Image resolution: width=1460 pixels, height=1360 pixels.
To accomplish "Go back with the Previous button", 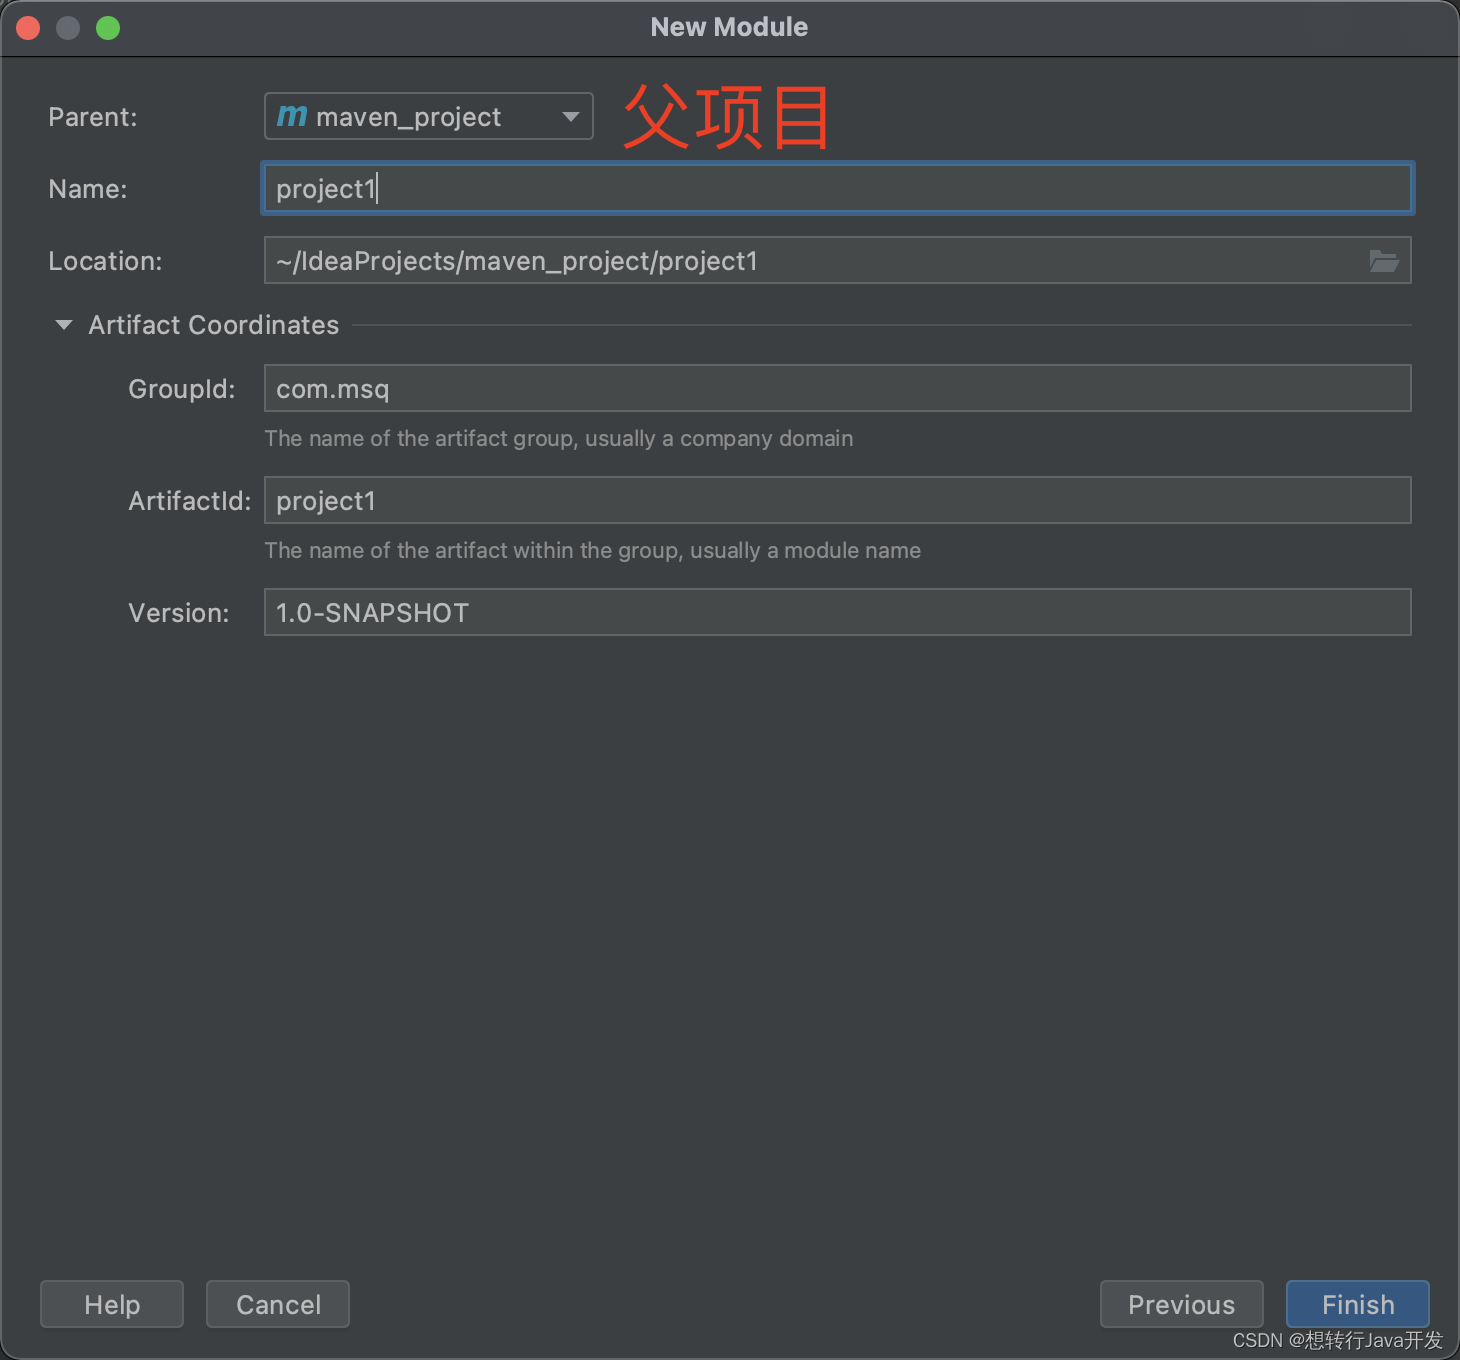I will [1182, 1304].
